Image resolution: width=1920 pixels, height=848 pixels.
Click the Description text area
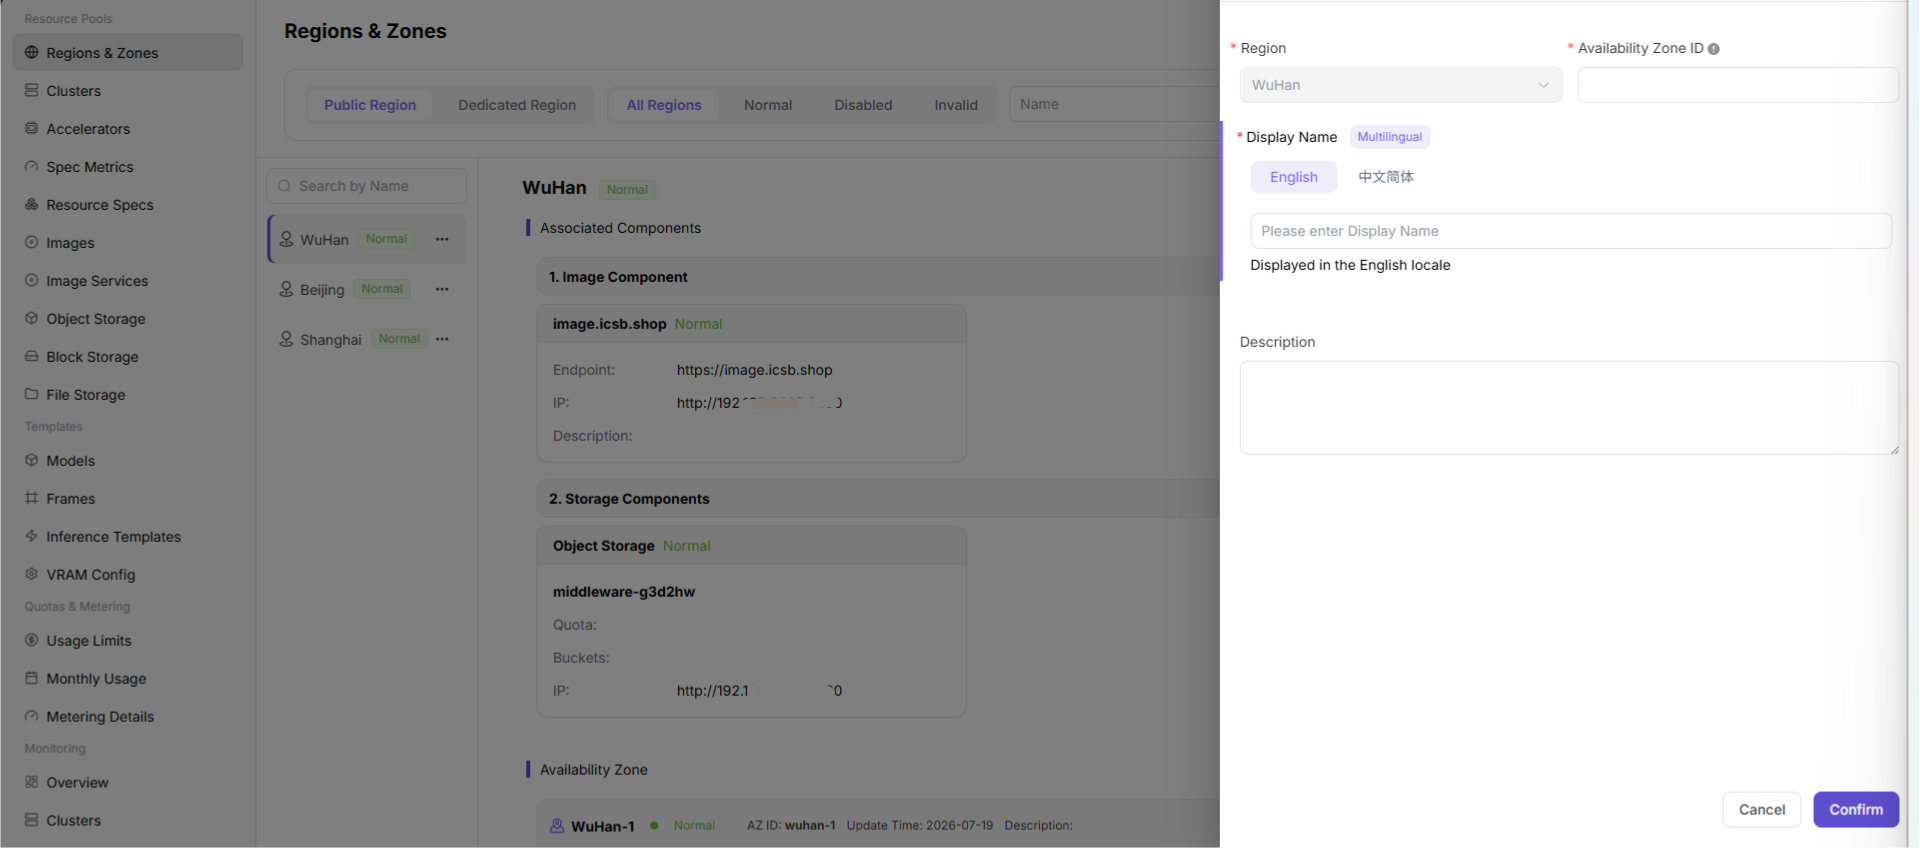click(1569, 408)
